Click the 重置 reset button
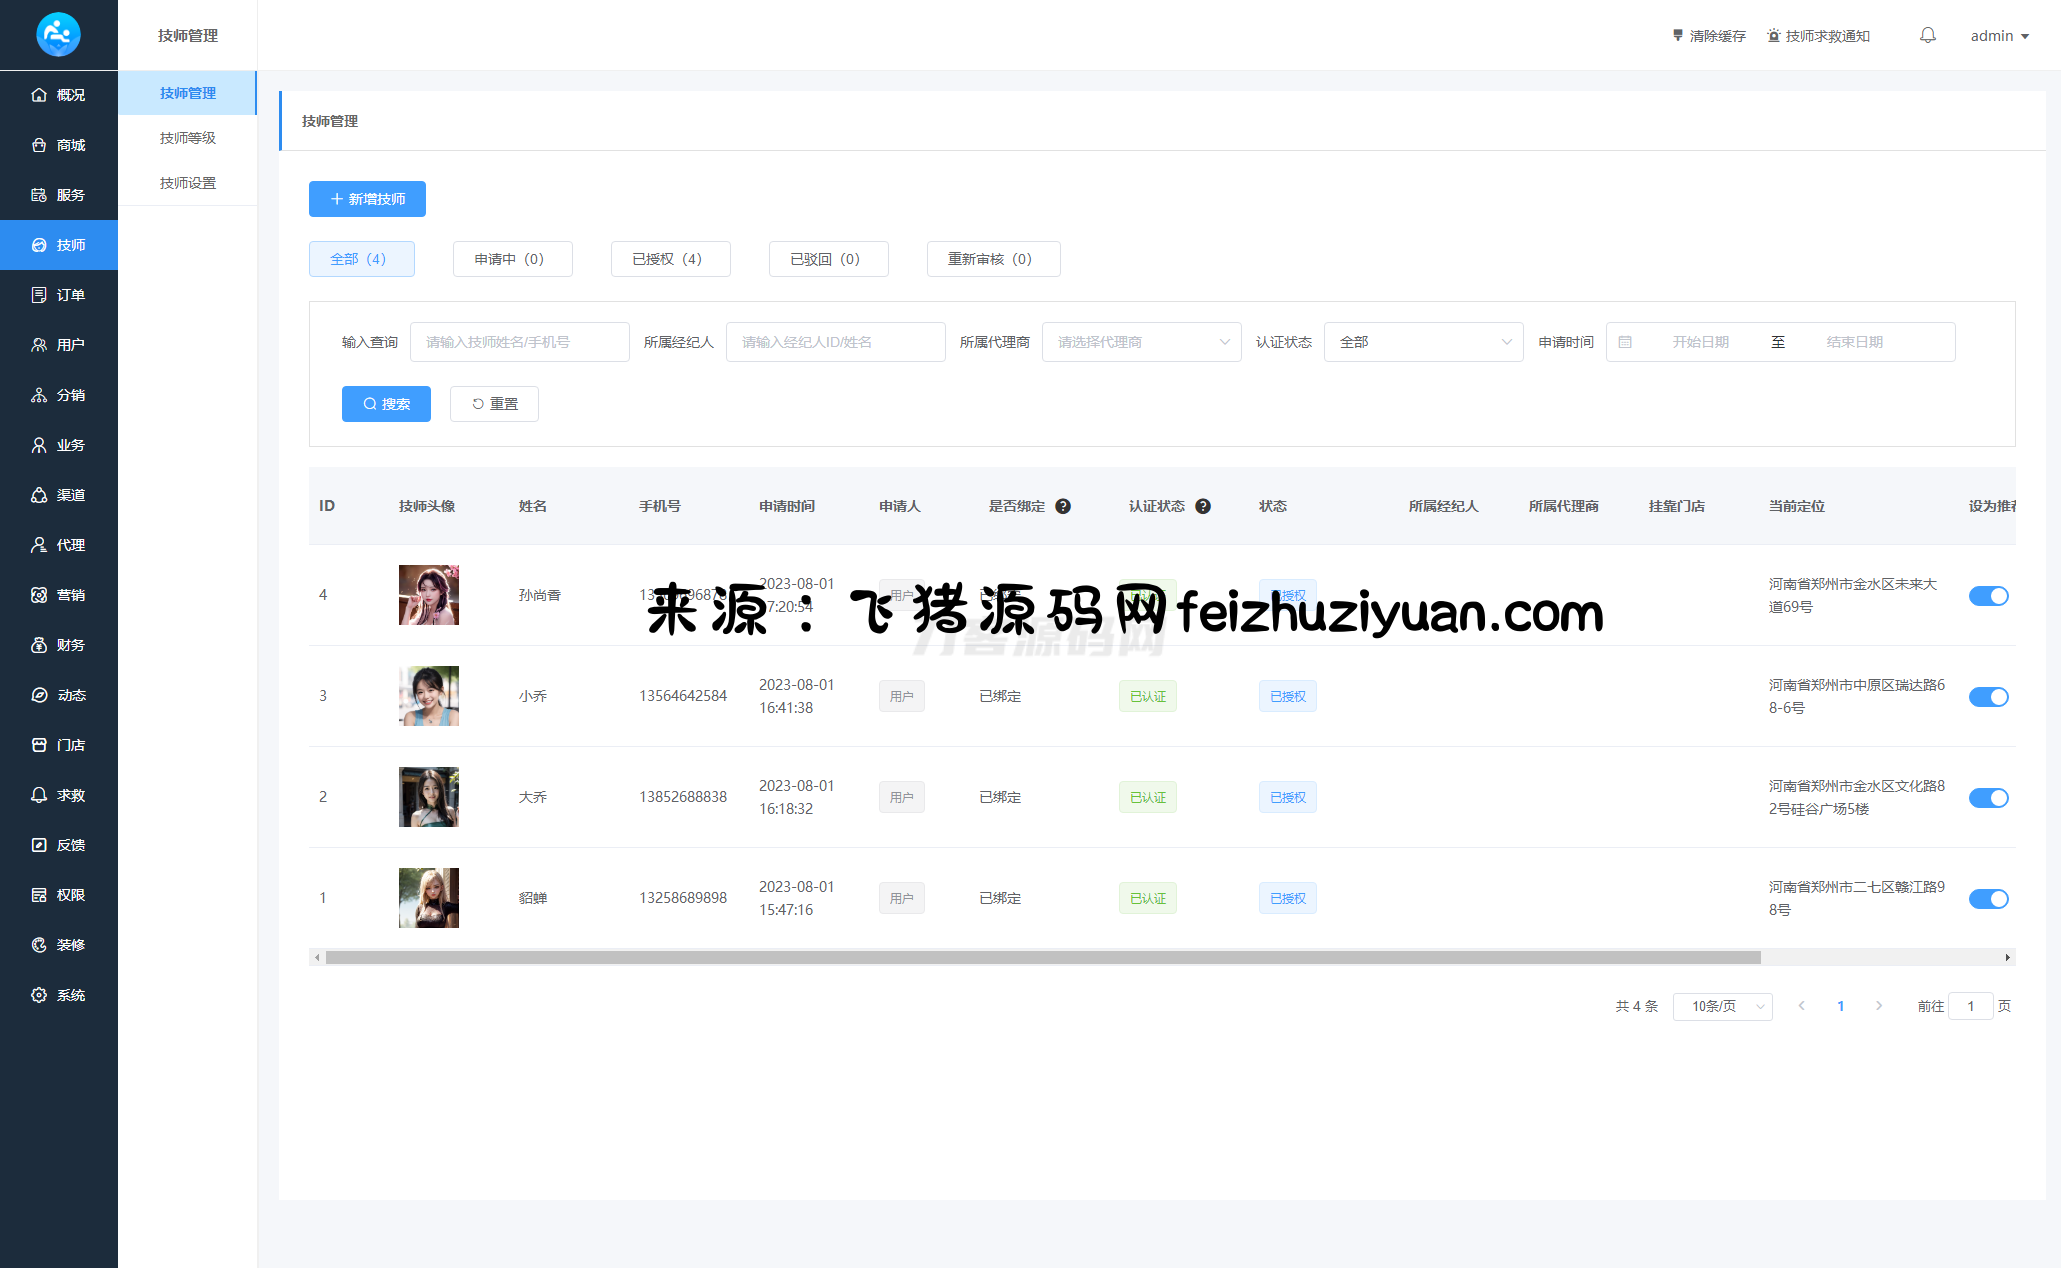This screenshot has width=2061, height=1268. [x=494, y=404]
